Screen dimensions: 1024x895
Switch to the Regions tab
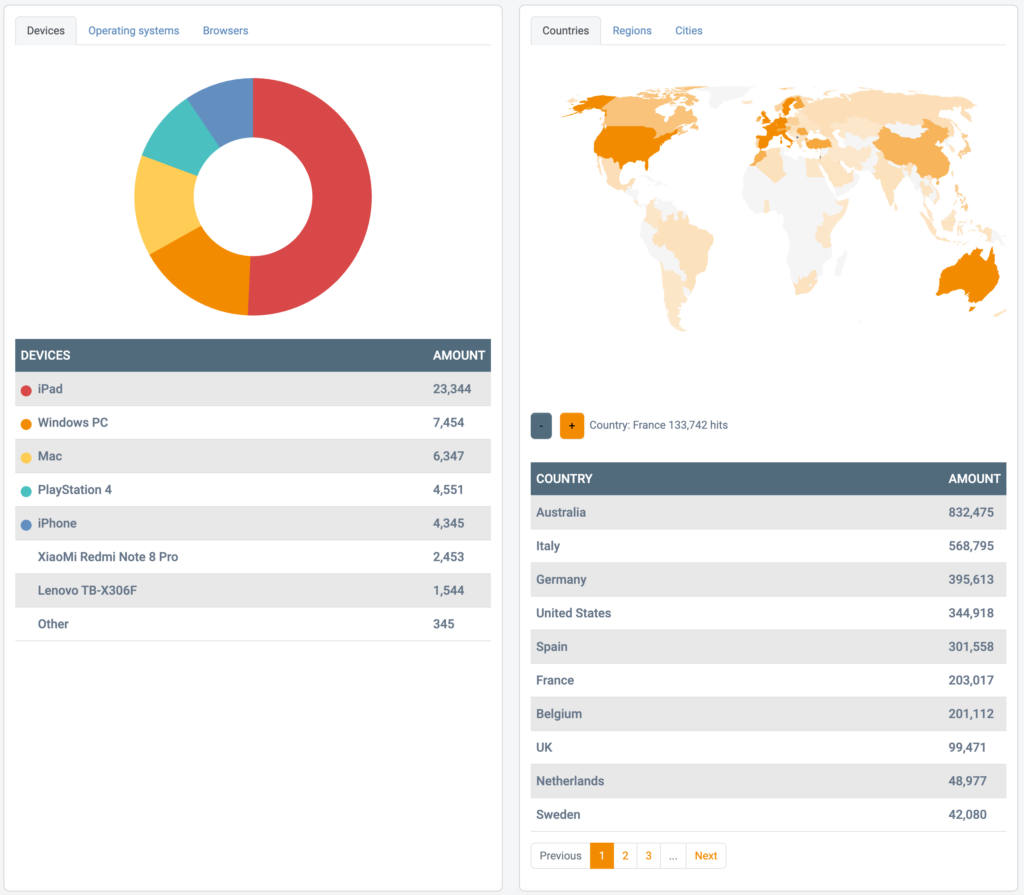(x=632, y=30)
